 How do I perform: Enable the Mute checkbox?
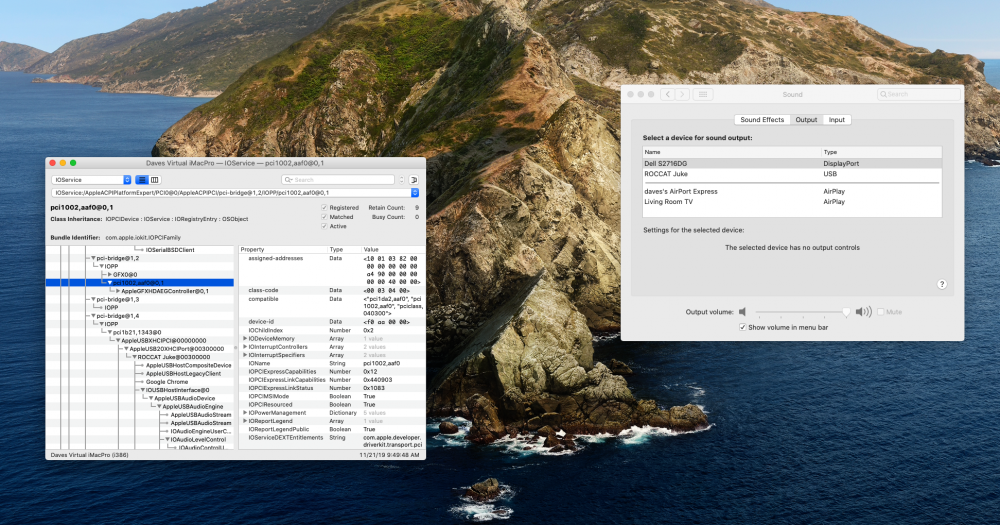tap(881, 312)
